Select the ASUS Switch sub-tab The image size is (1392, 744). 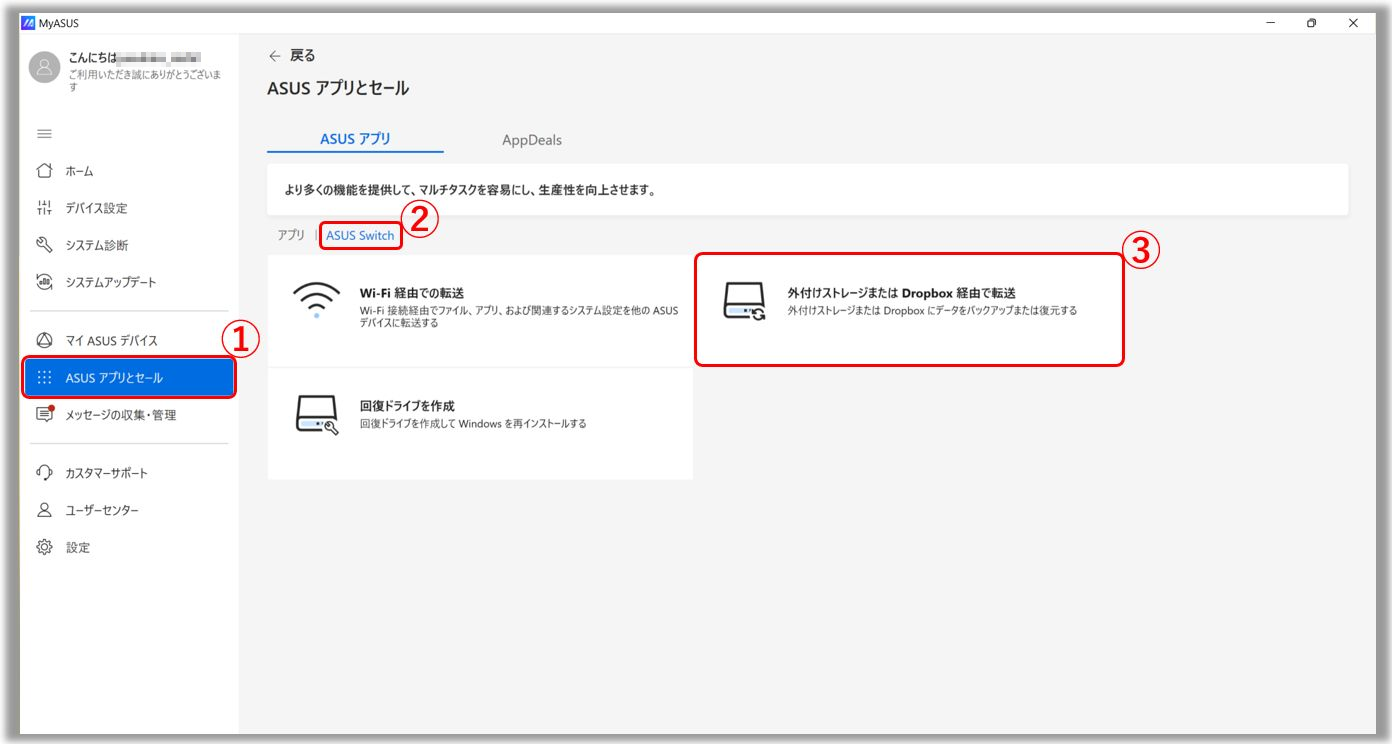pyautogui.click(x=360, y=236)
